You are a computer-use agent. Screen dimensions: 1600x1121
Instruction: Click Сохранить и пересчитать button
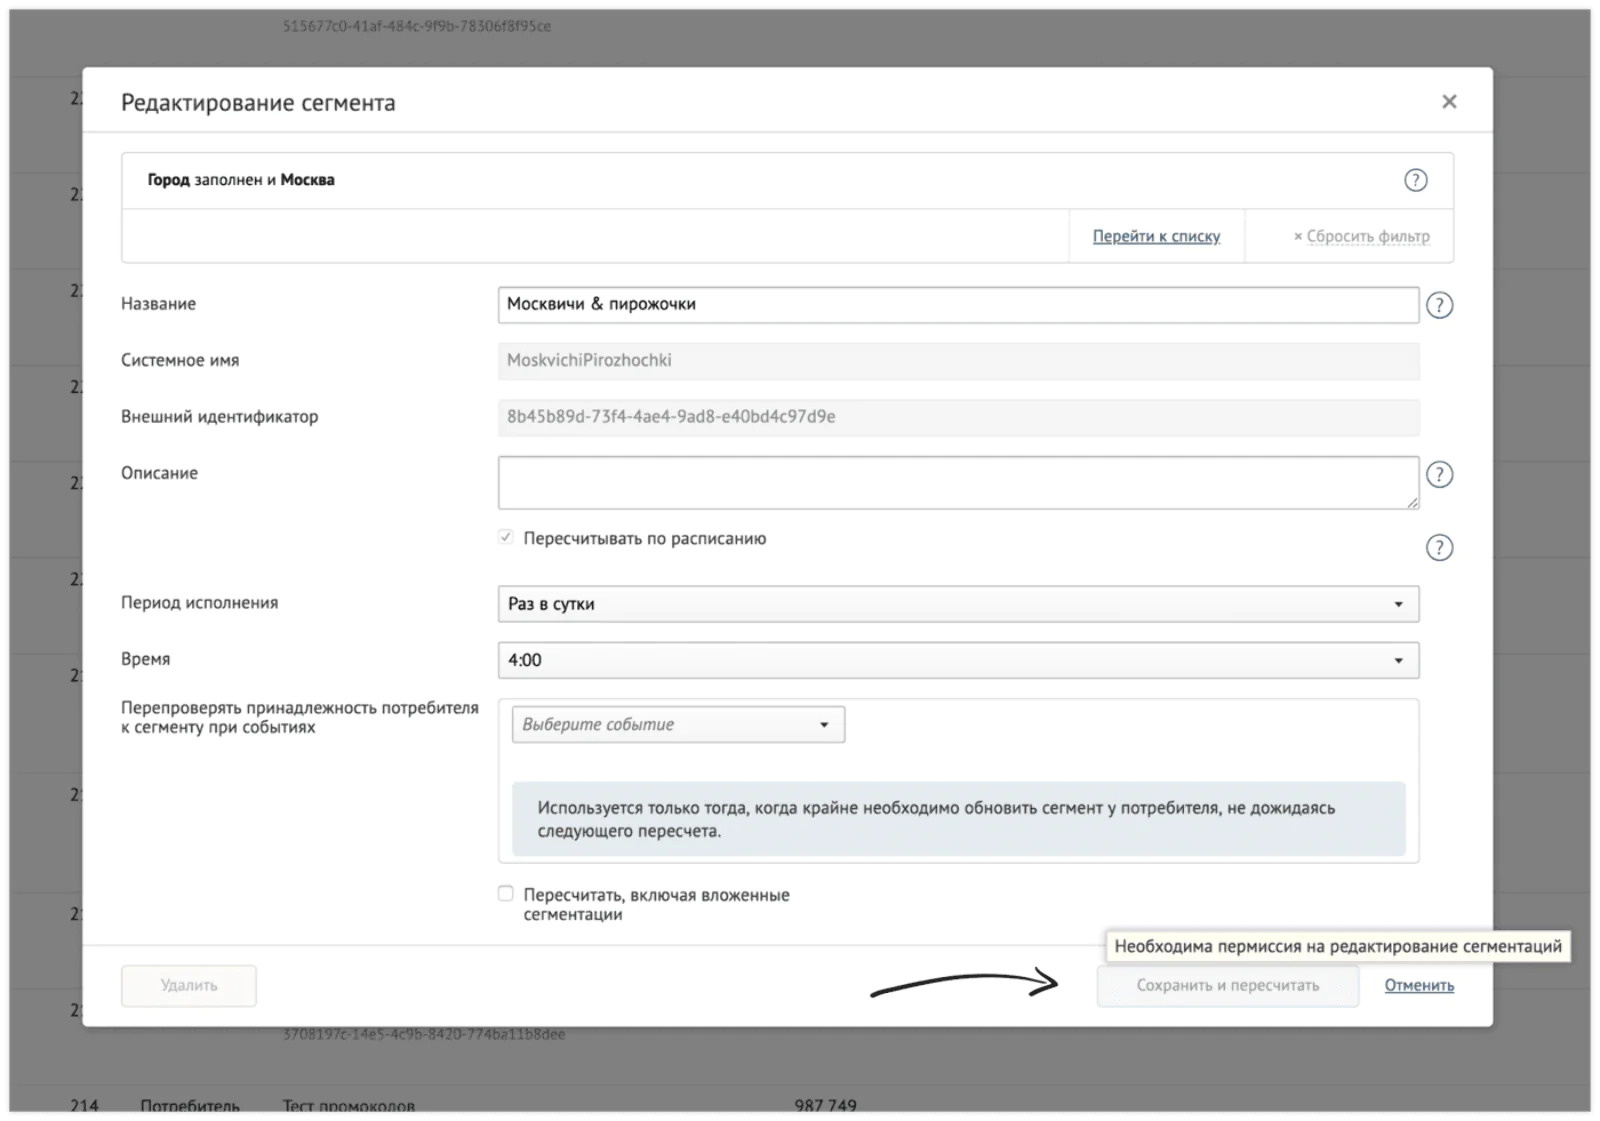(1227, 985)
